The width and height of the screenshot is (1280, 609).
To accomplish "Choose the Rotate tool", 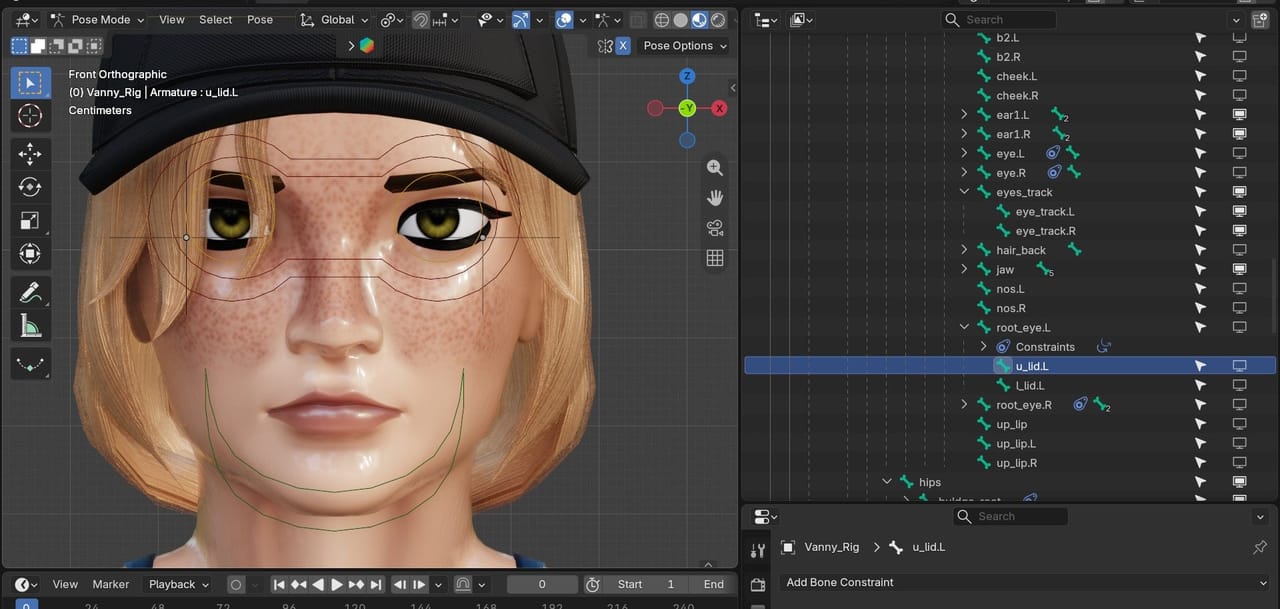I will [x=30, y=187].
